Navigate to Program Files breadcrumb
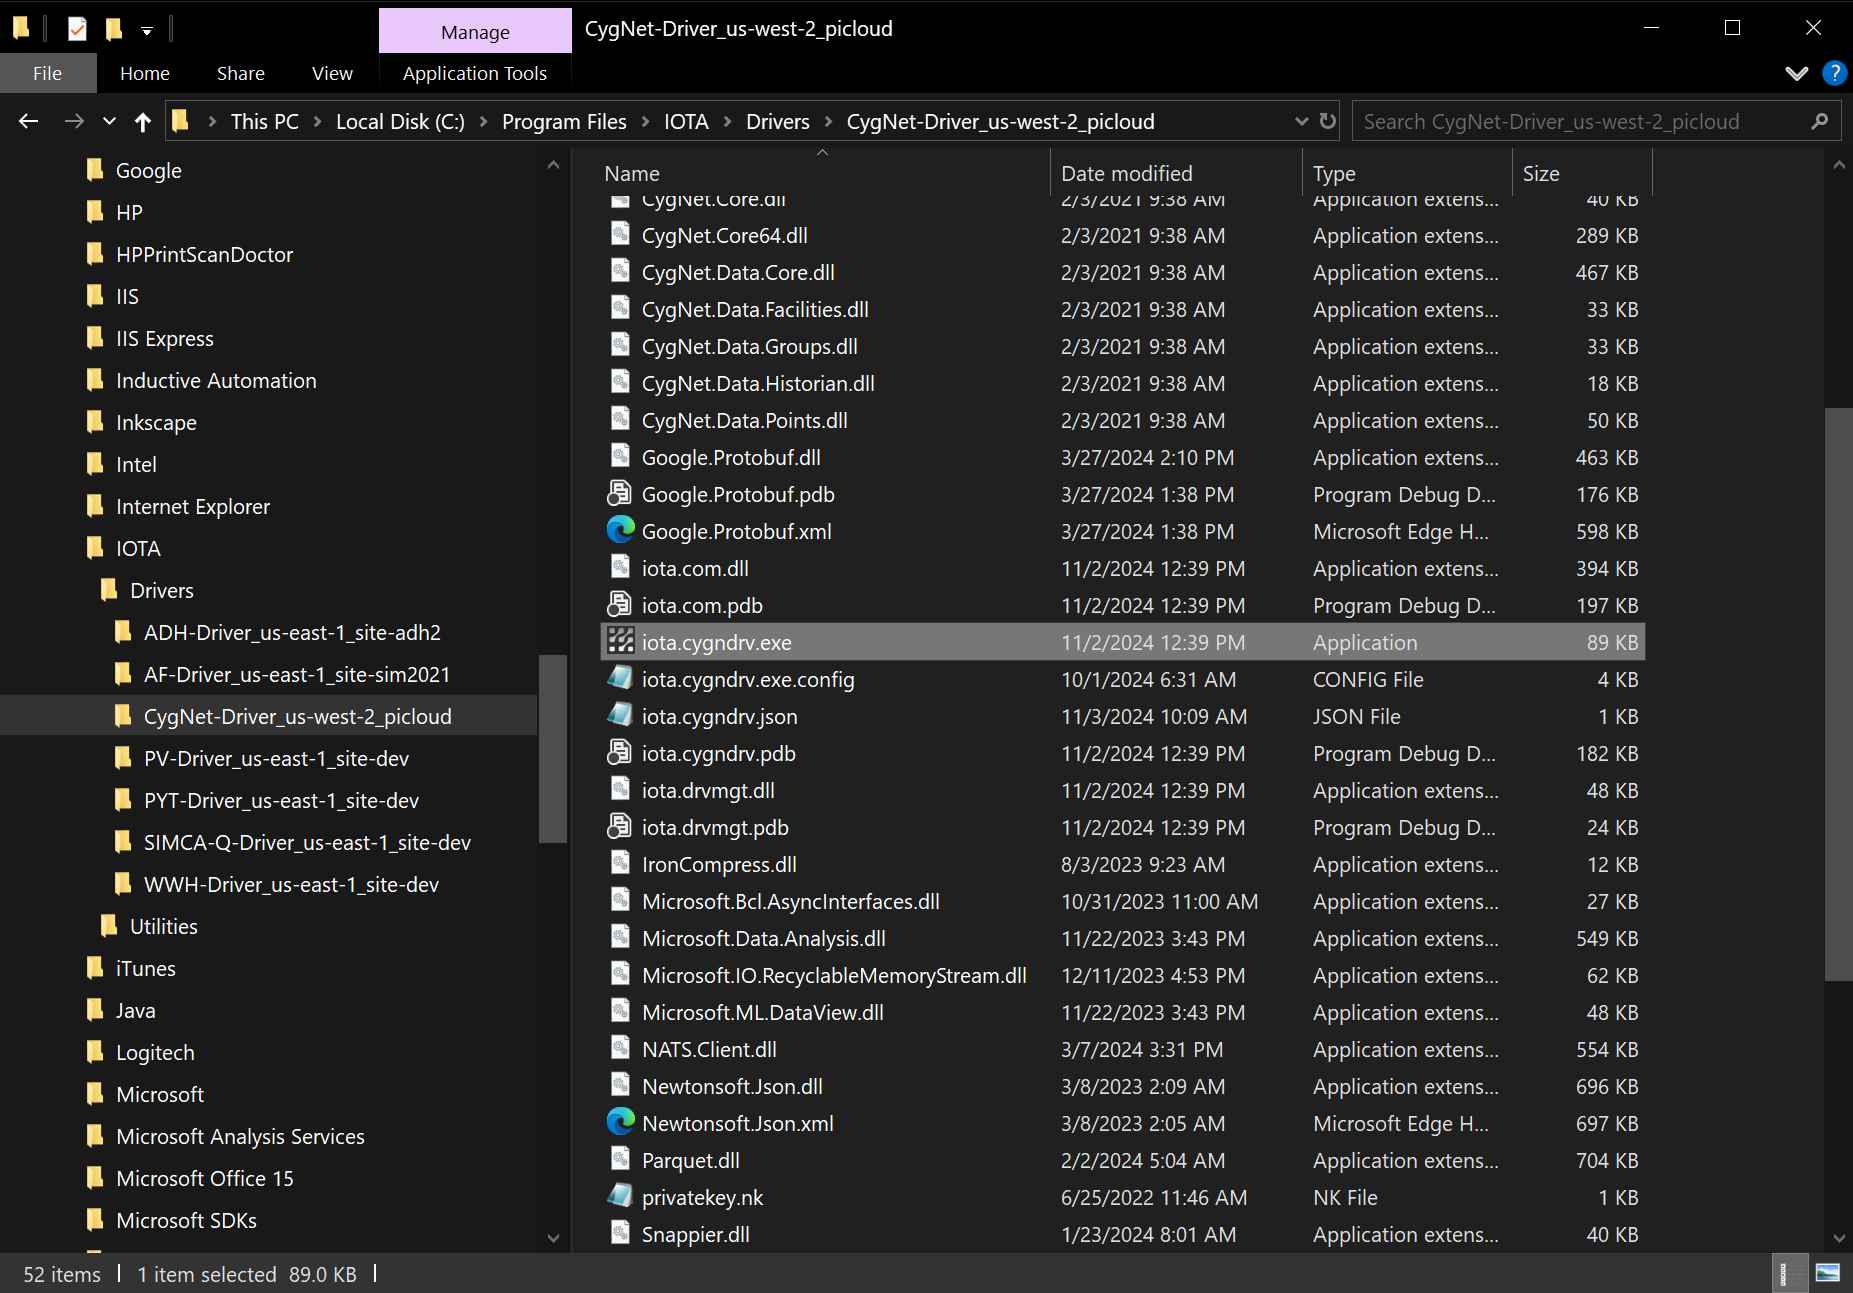Image resolution: width=1853 pixels, height=1293 pixels. [x=564, y=121]
